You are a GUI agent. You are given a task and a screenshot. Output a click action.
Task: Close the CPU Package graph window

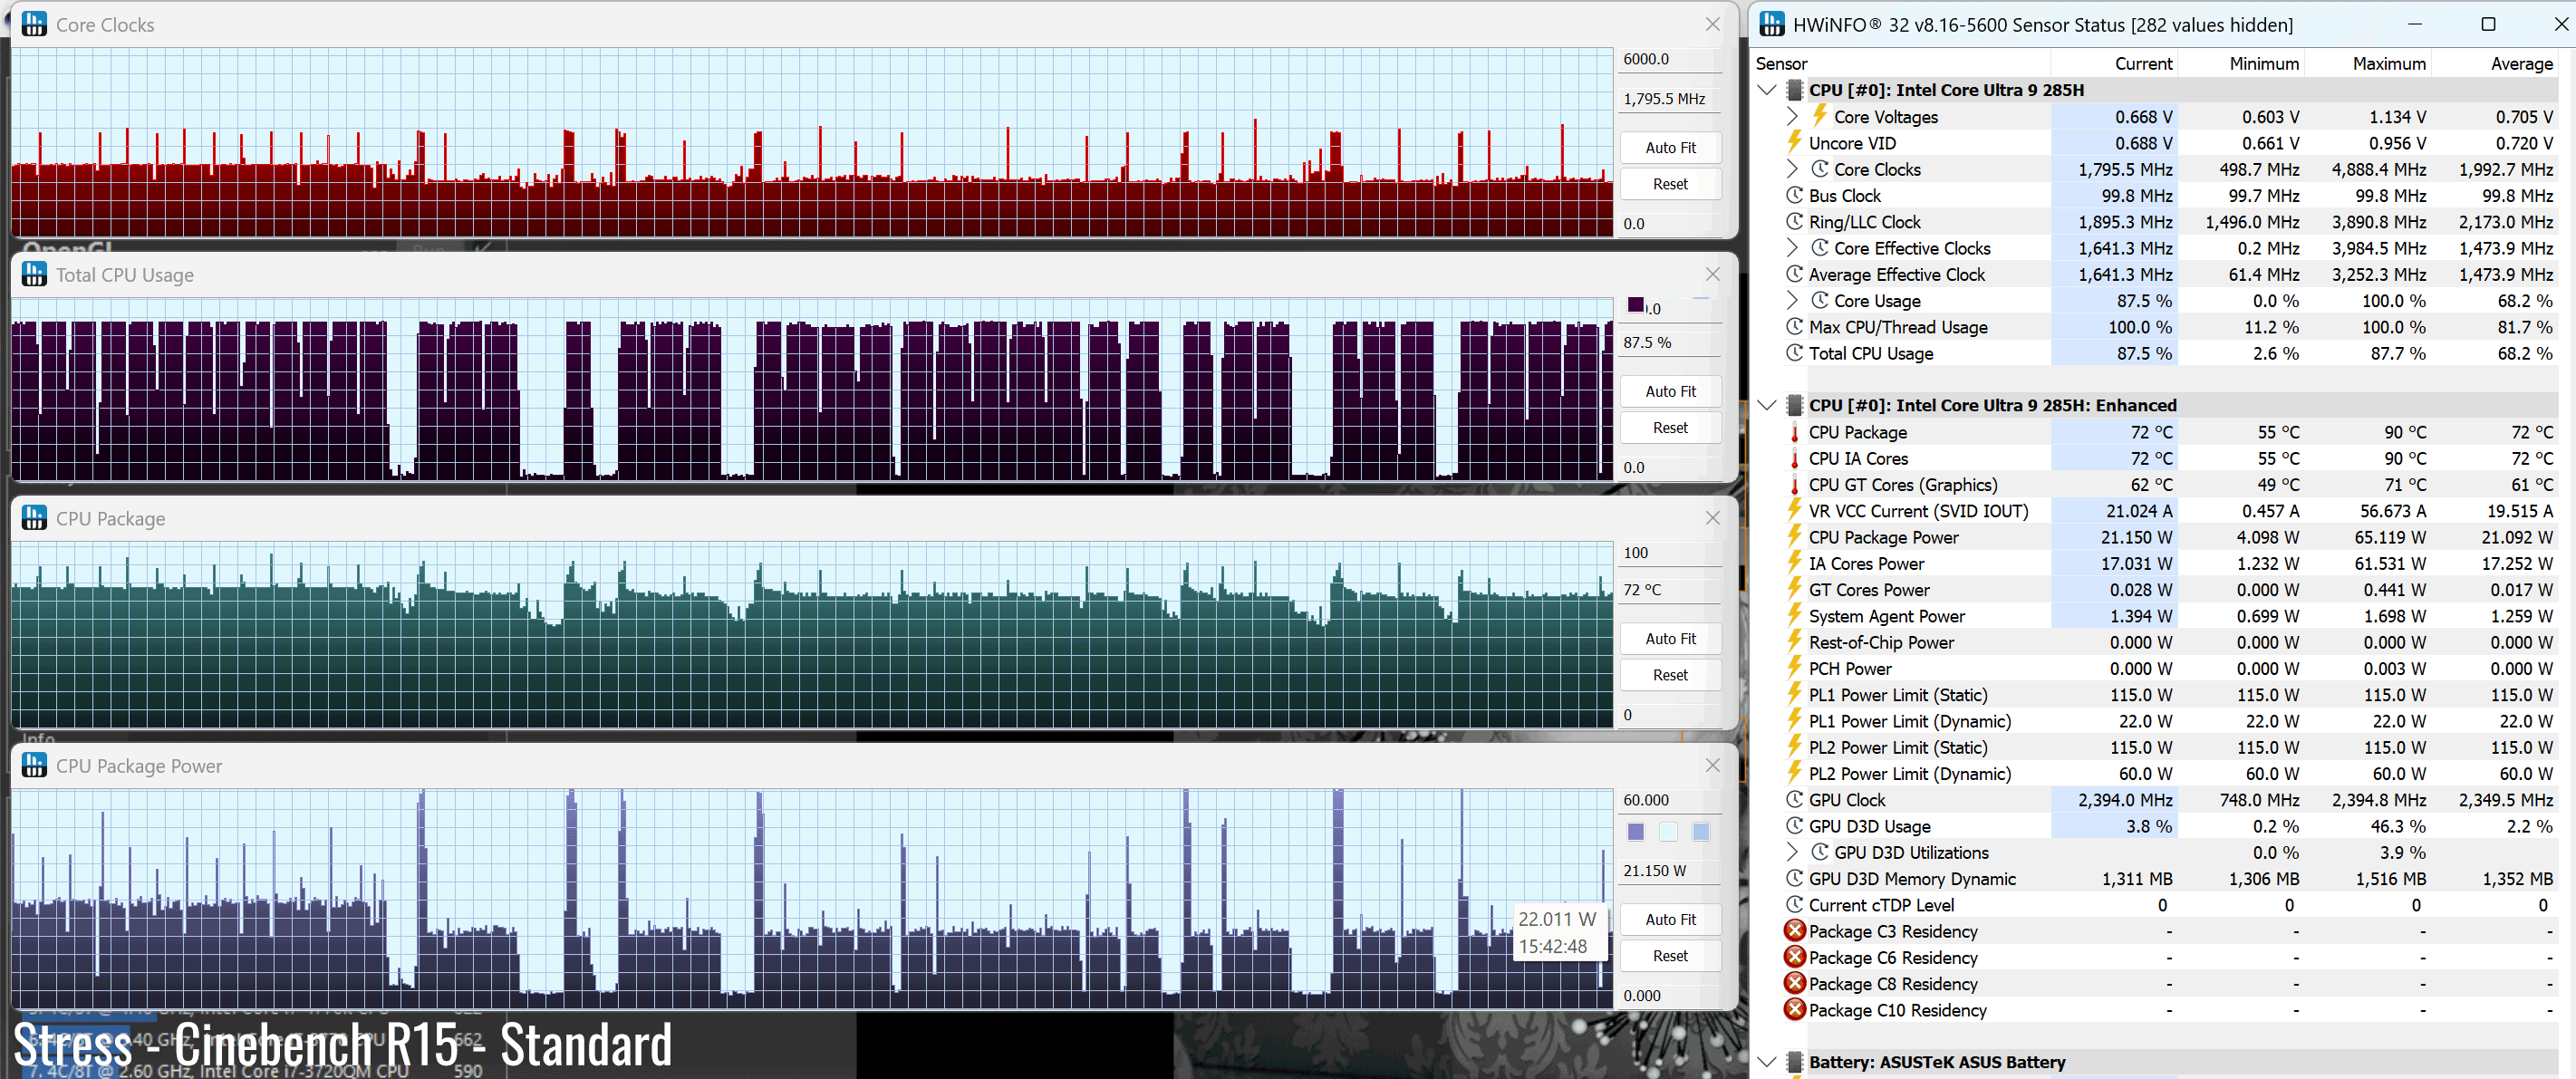pos(1713,518)
